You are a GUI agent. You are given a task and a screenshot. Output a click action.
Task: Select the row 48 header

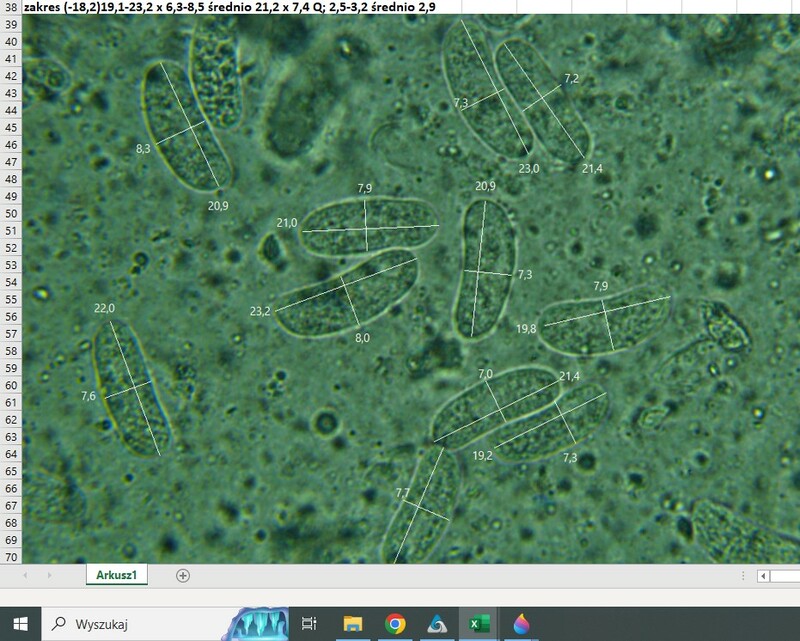(11, 179)
